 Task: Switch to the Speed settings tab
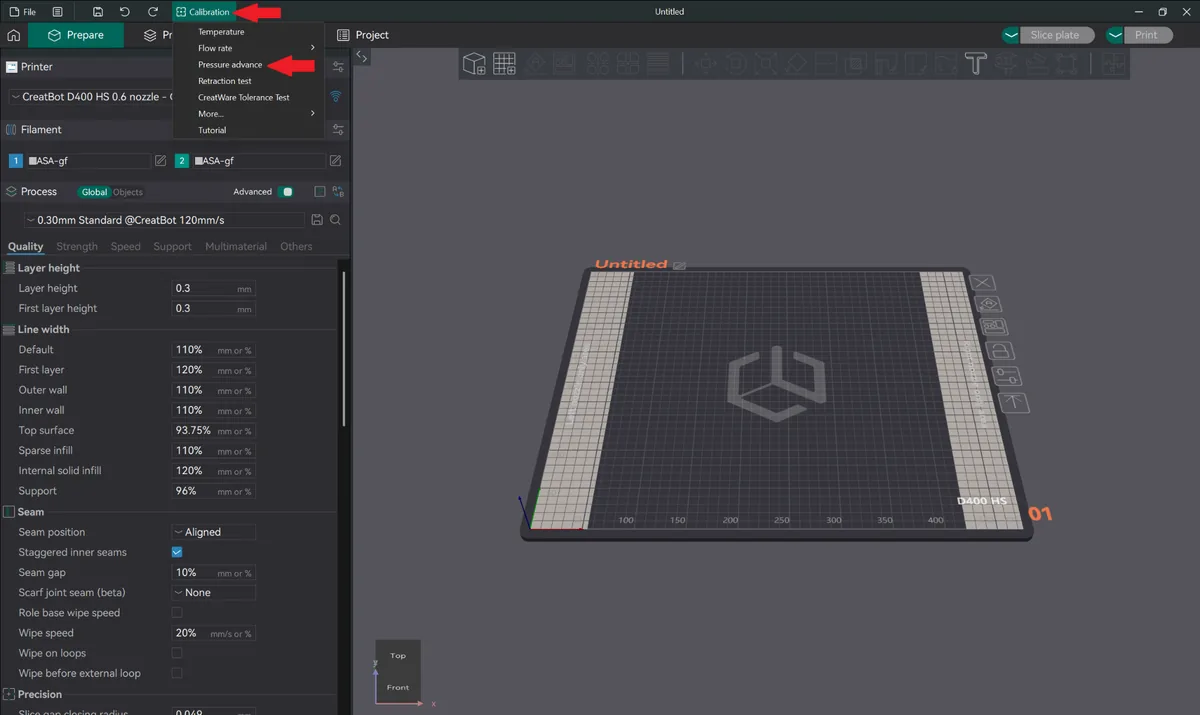pos(125,247)
